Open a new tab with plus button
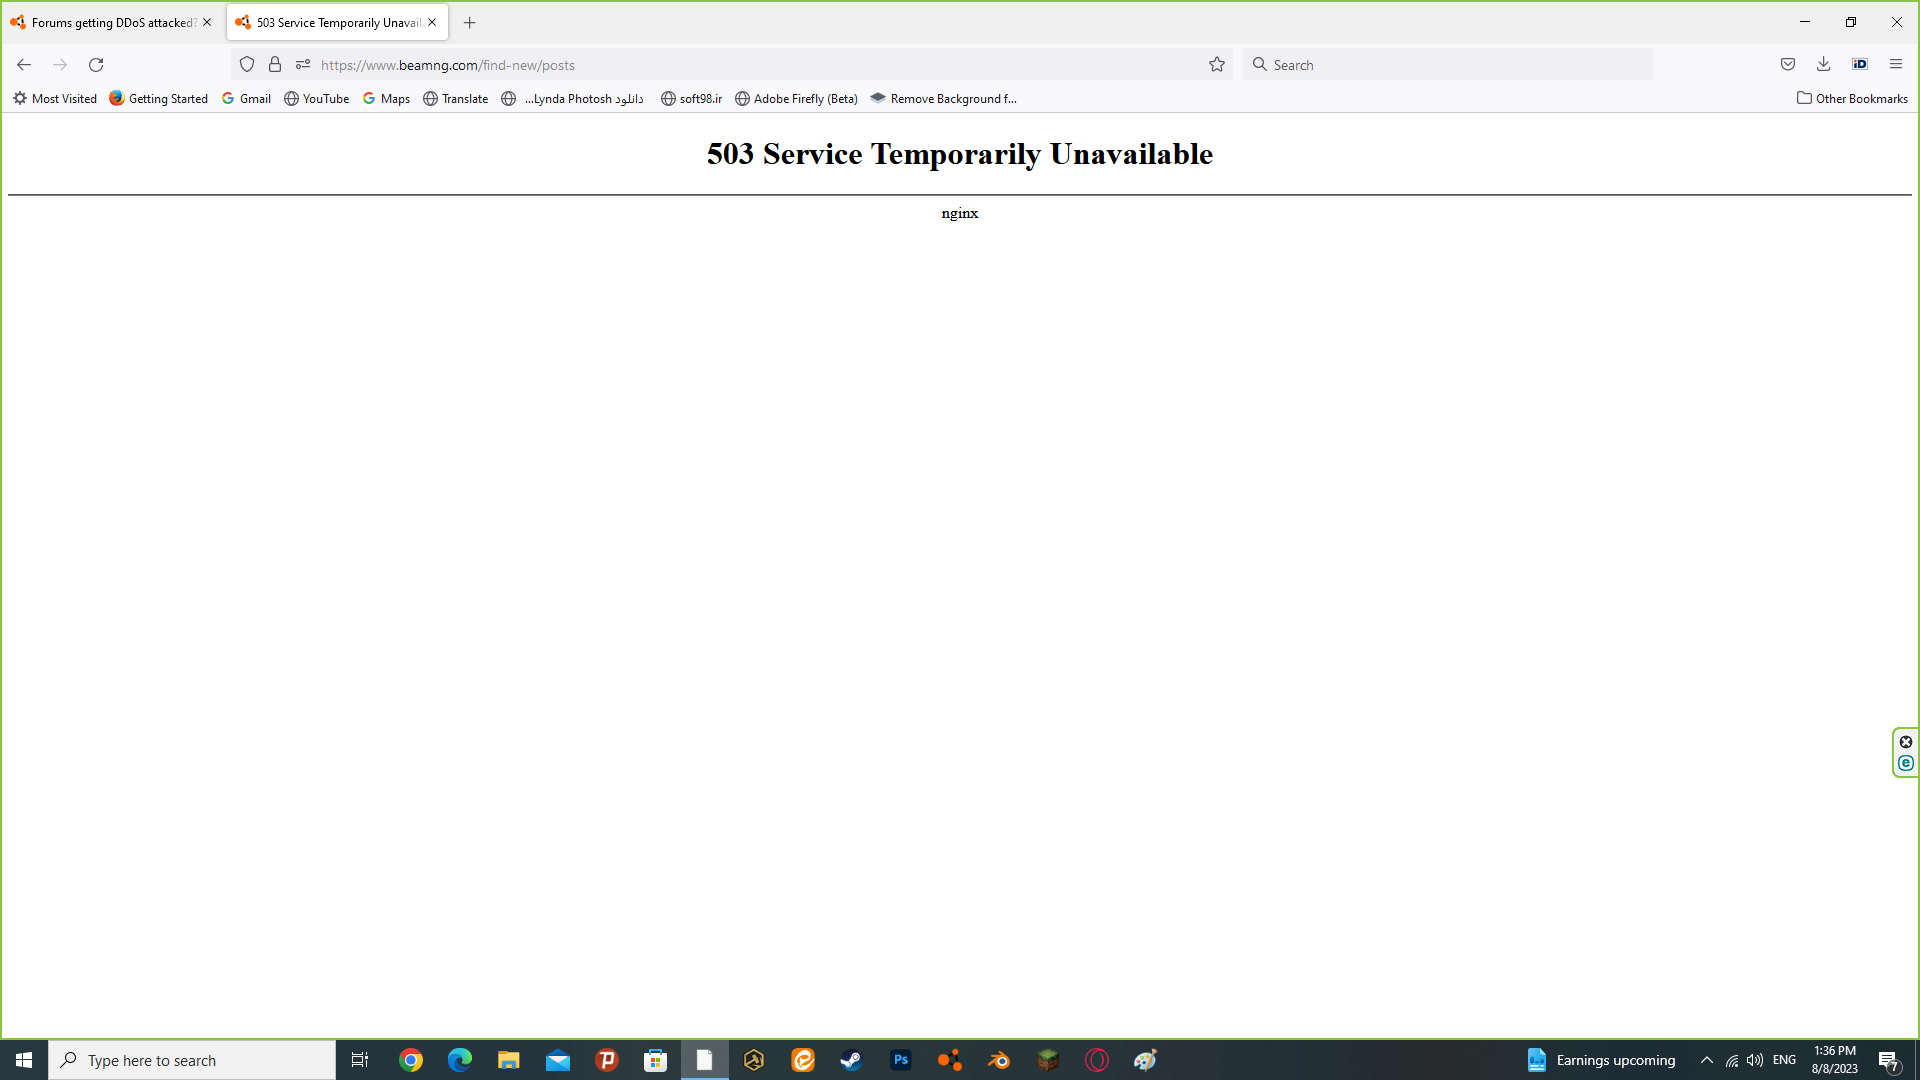This screenshot has width=1920, height=1080. click(470, 22)
